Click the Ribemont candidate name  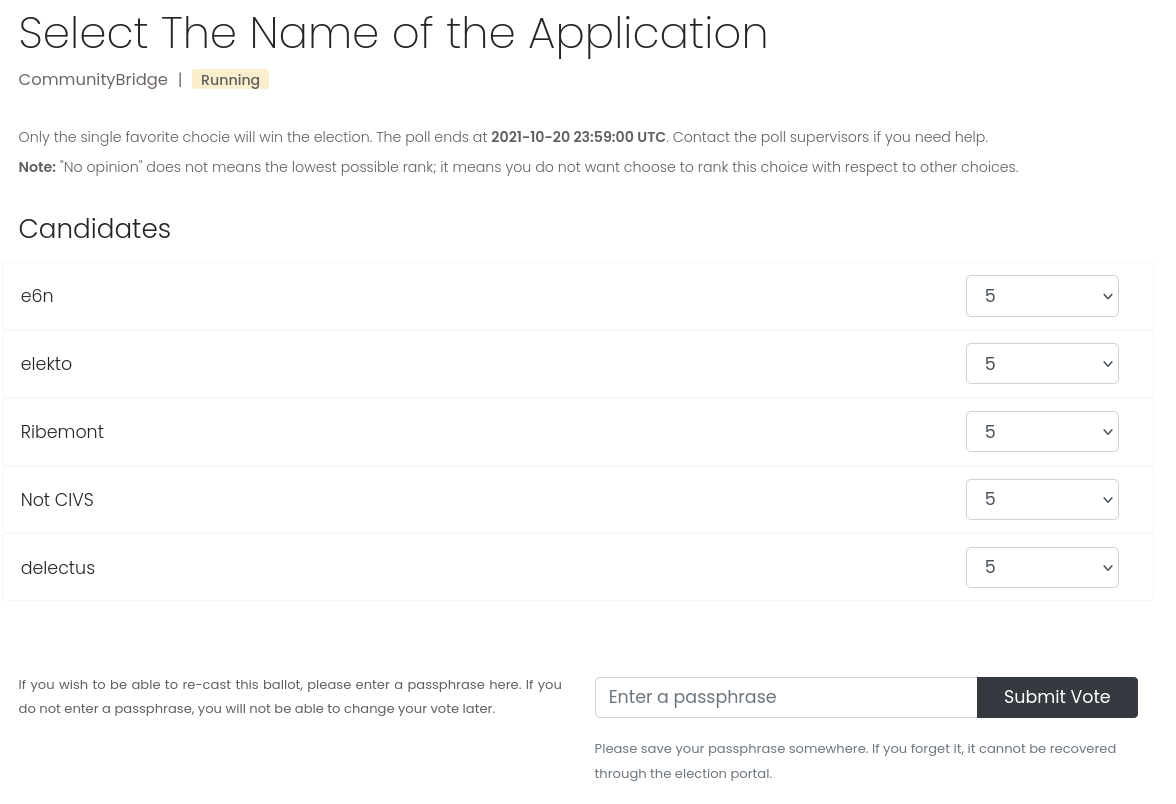[62, 432]
